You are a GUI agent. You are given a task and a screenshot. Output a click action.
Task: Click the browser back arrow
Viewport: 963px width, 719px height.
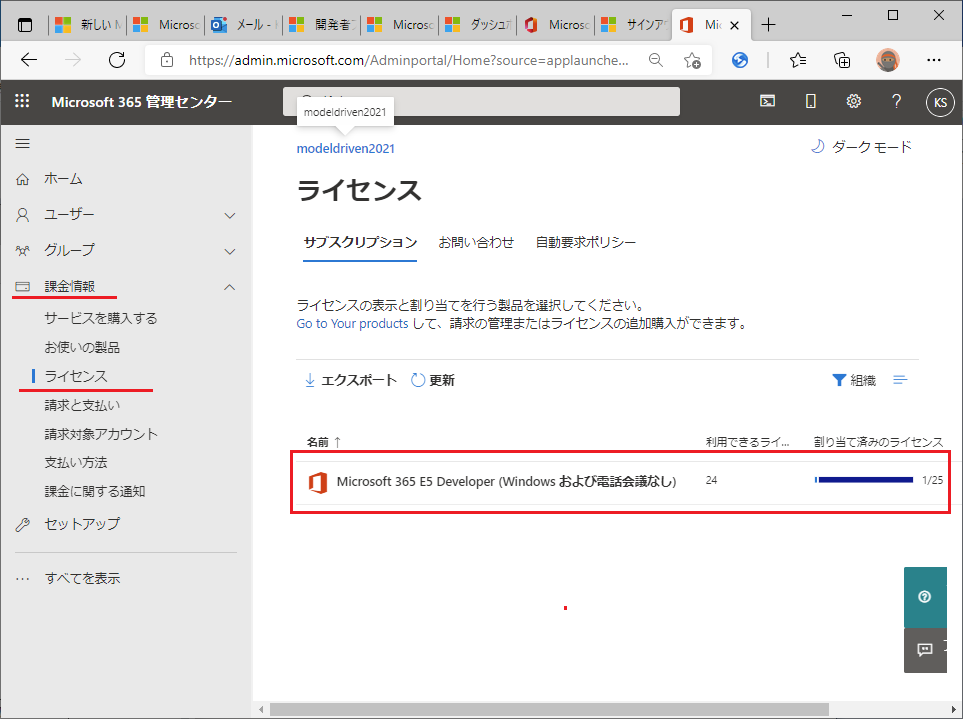[29, 60]
